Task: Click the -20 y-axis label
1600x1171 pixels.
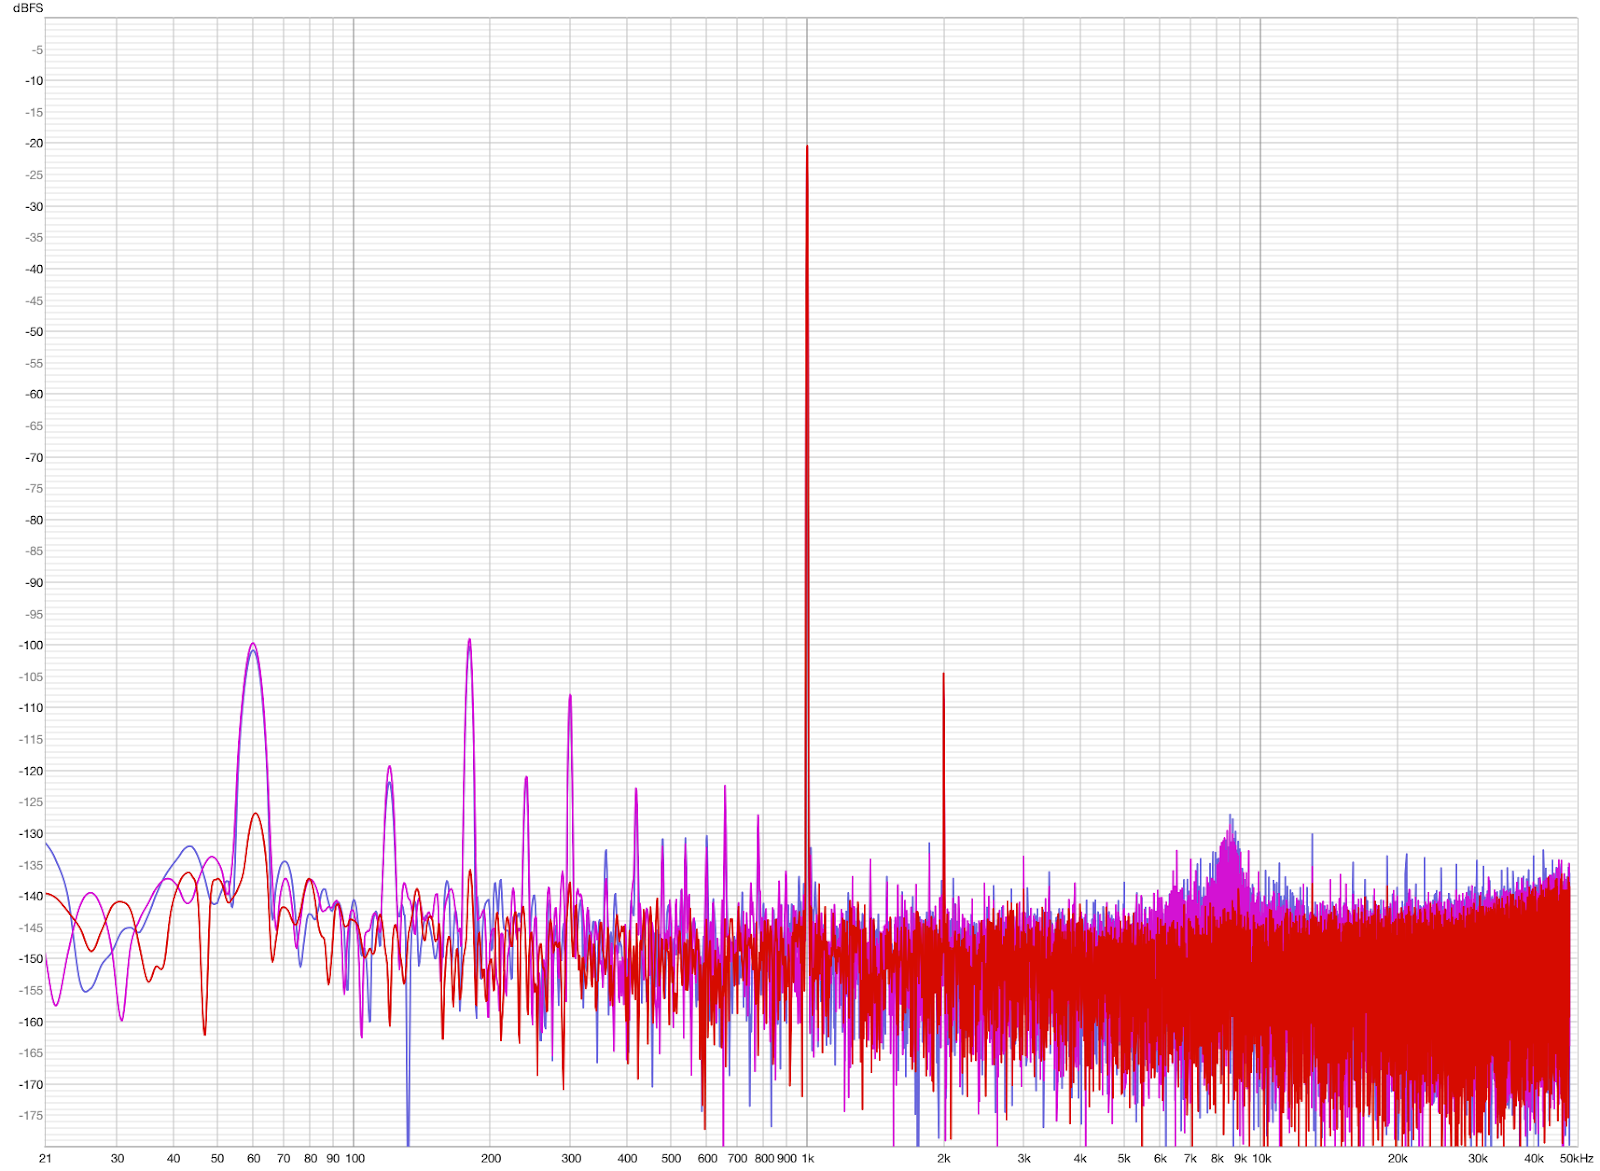Action: point(35,143)
